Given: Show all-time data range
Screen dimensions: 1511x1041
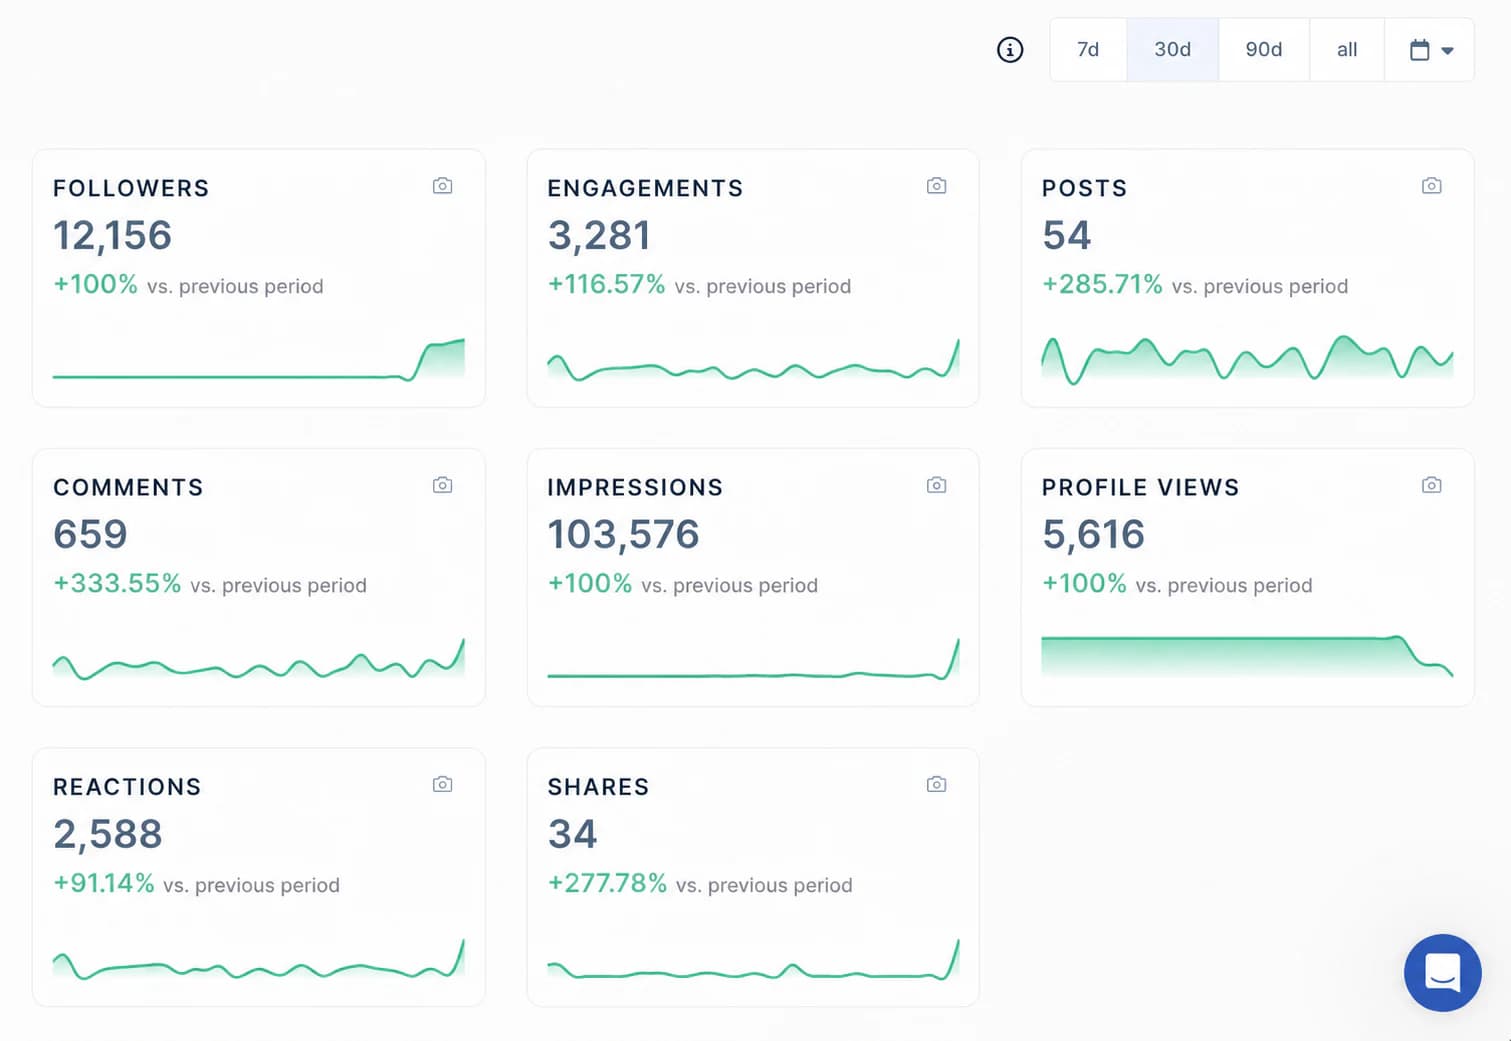Looking at the screenshot, I should click(x=1347, y=49).
